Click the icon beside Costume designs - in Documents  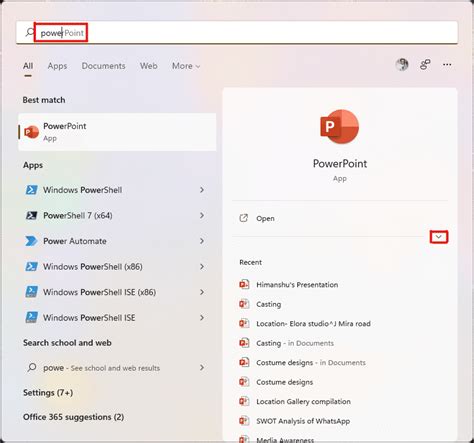point(244,362)
